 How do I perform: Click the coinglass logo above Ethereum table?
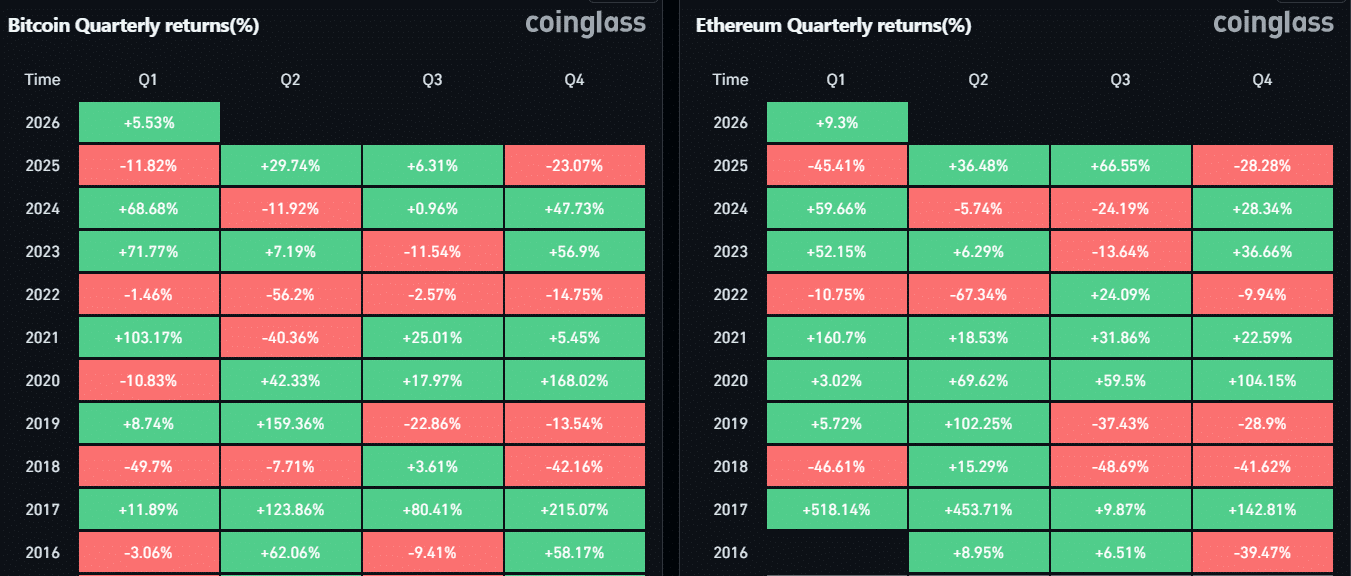tap(1273, 23)
